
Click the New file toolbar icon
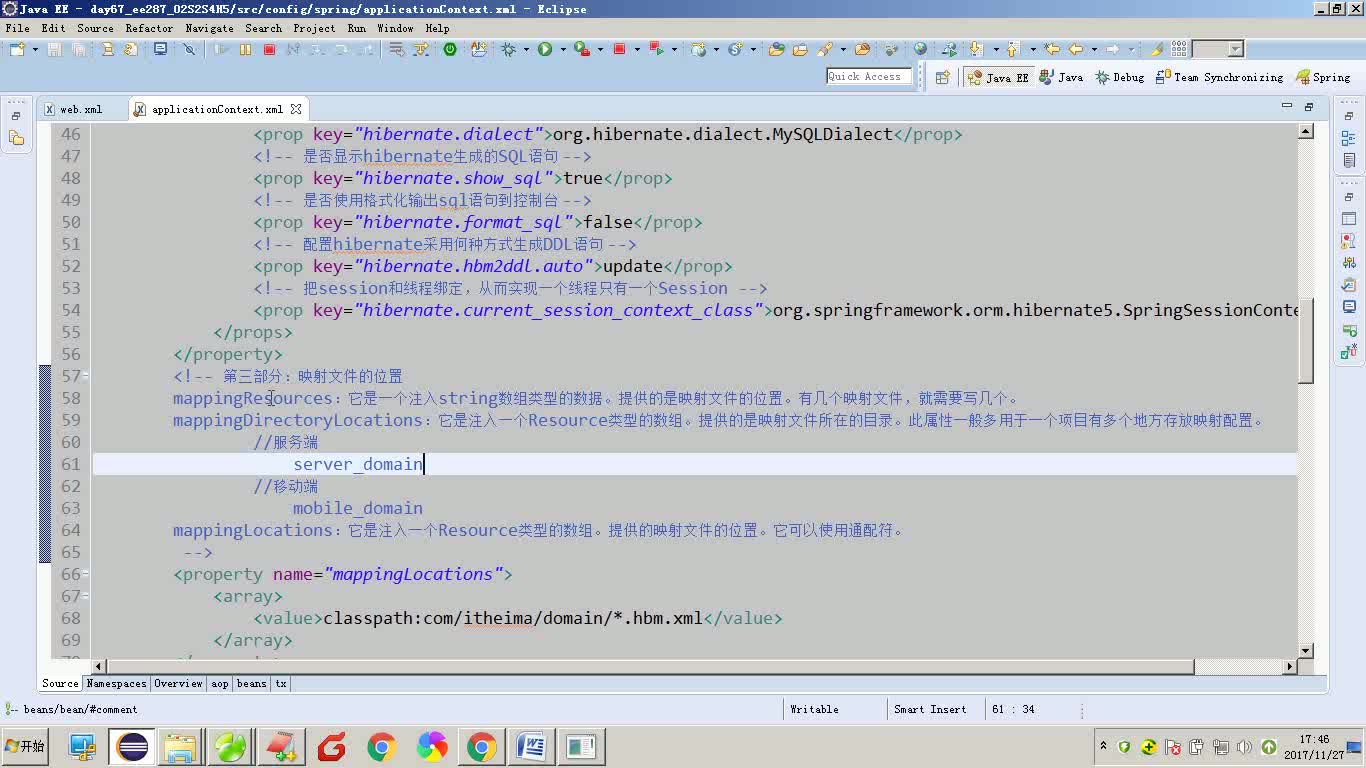coord(17,49)
